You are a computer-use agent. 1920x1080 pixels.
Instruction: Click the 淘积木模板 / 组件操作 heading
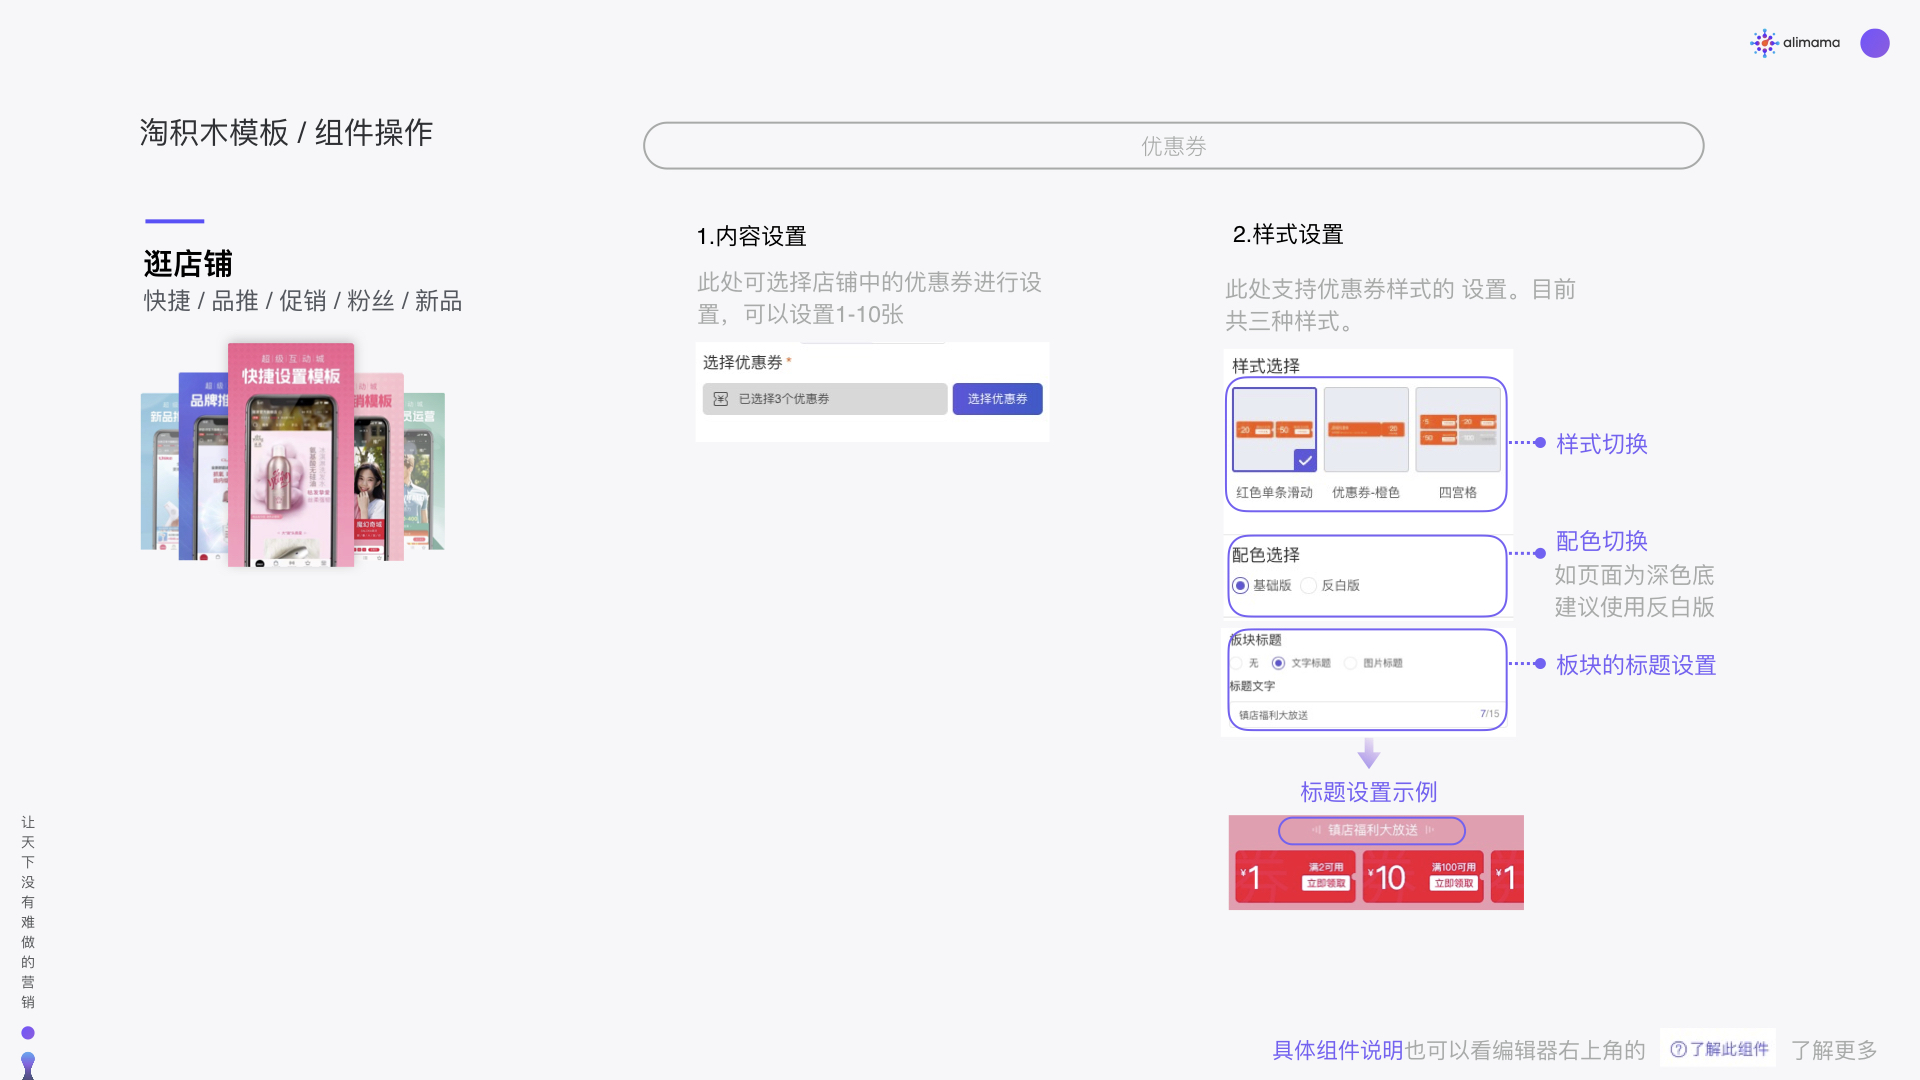(x=286, y=132)
